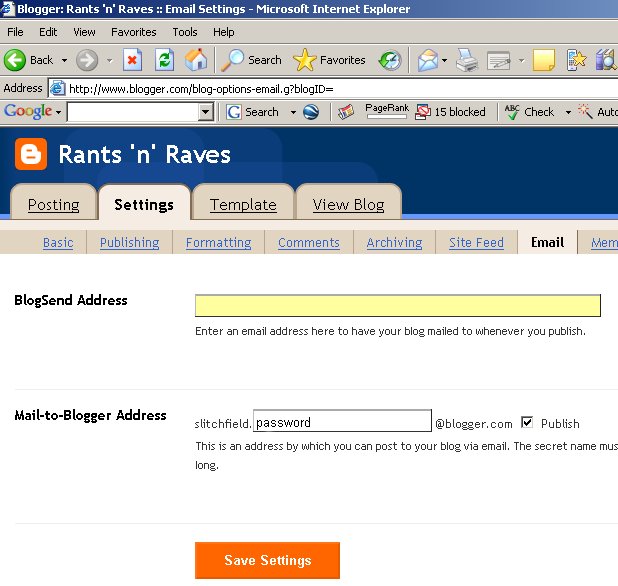Run the ABC spell Check button
Viewport: 618px width, 586px height.
(x=529, y=112)
